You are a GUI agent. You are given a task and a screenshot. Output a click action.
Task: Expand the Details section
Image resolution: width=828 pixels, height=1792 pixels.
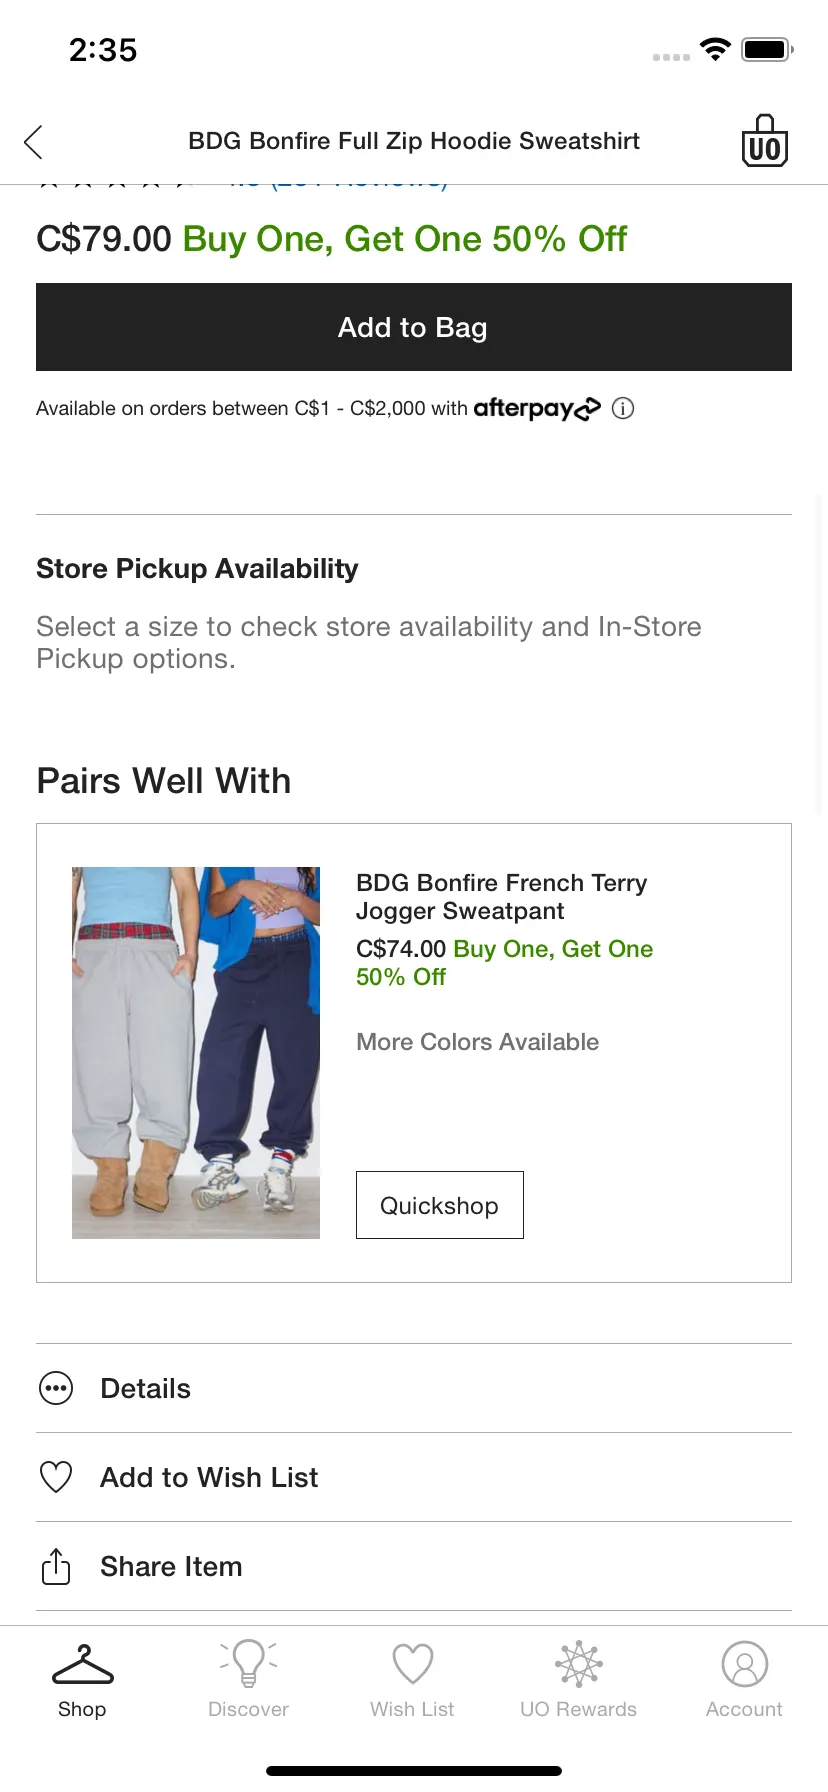coord(414,1388)
